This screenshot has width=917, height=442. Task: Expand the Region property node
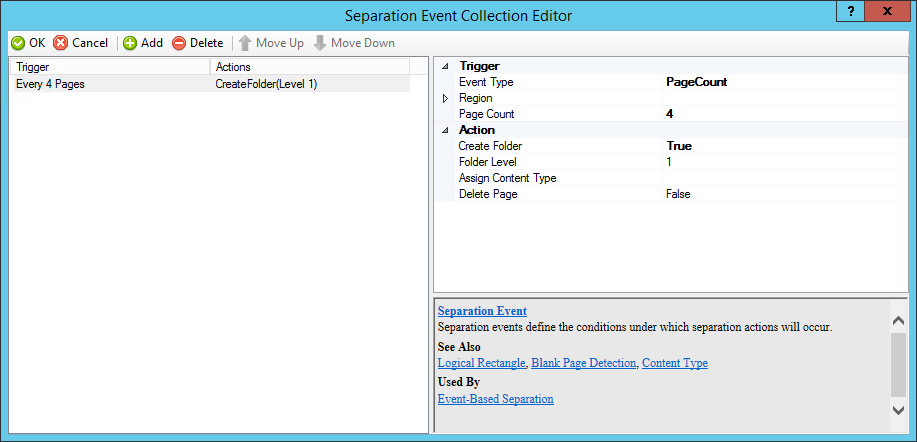click(x=446, y=98)
